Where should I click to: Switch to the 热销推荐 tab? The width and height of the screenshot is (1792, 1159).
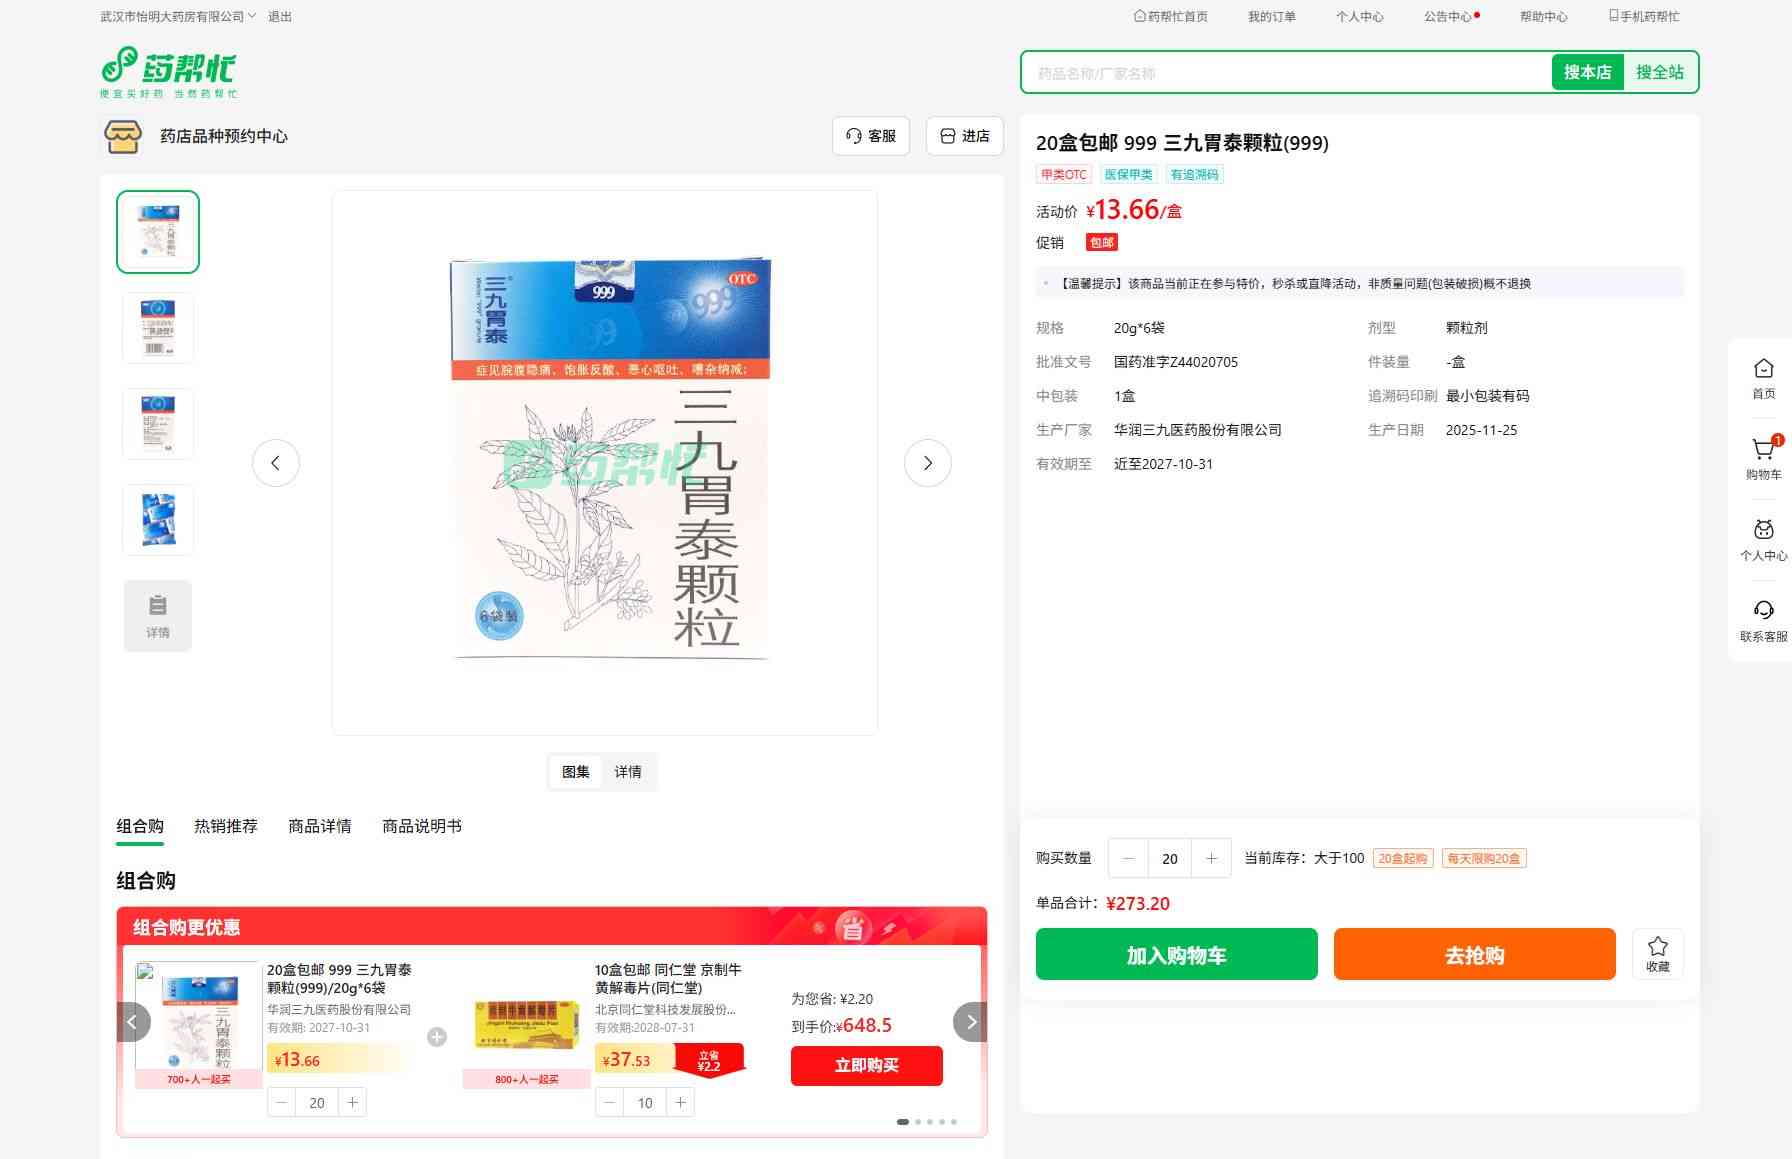pyautogui.click(x=225, y=826)
